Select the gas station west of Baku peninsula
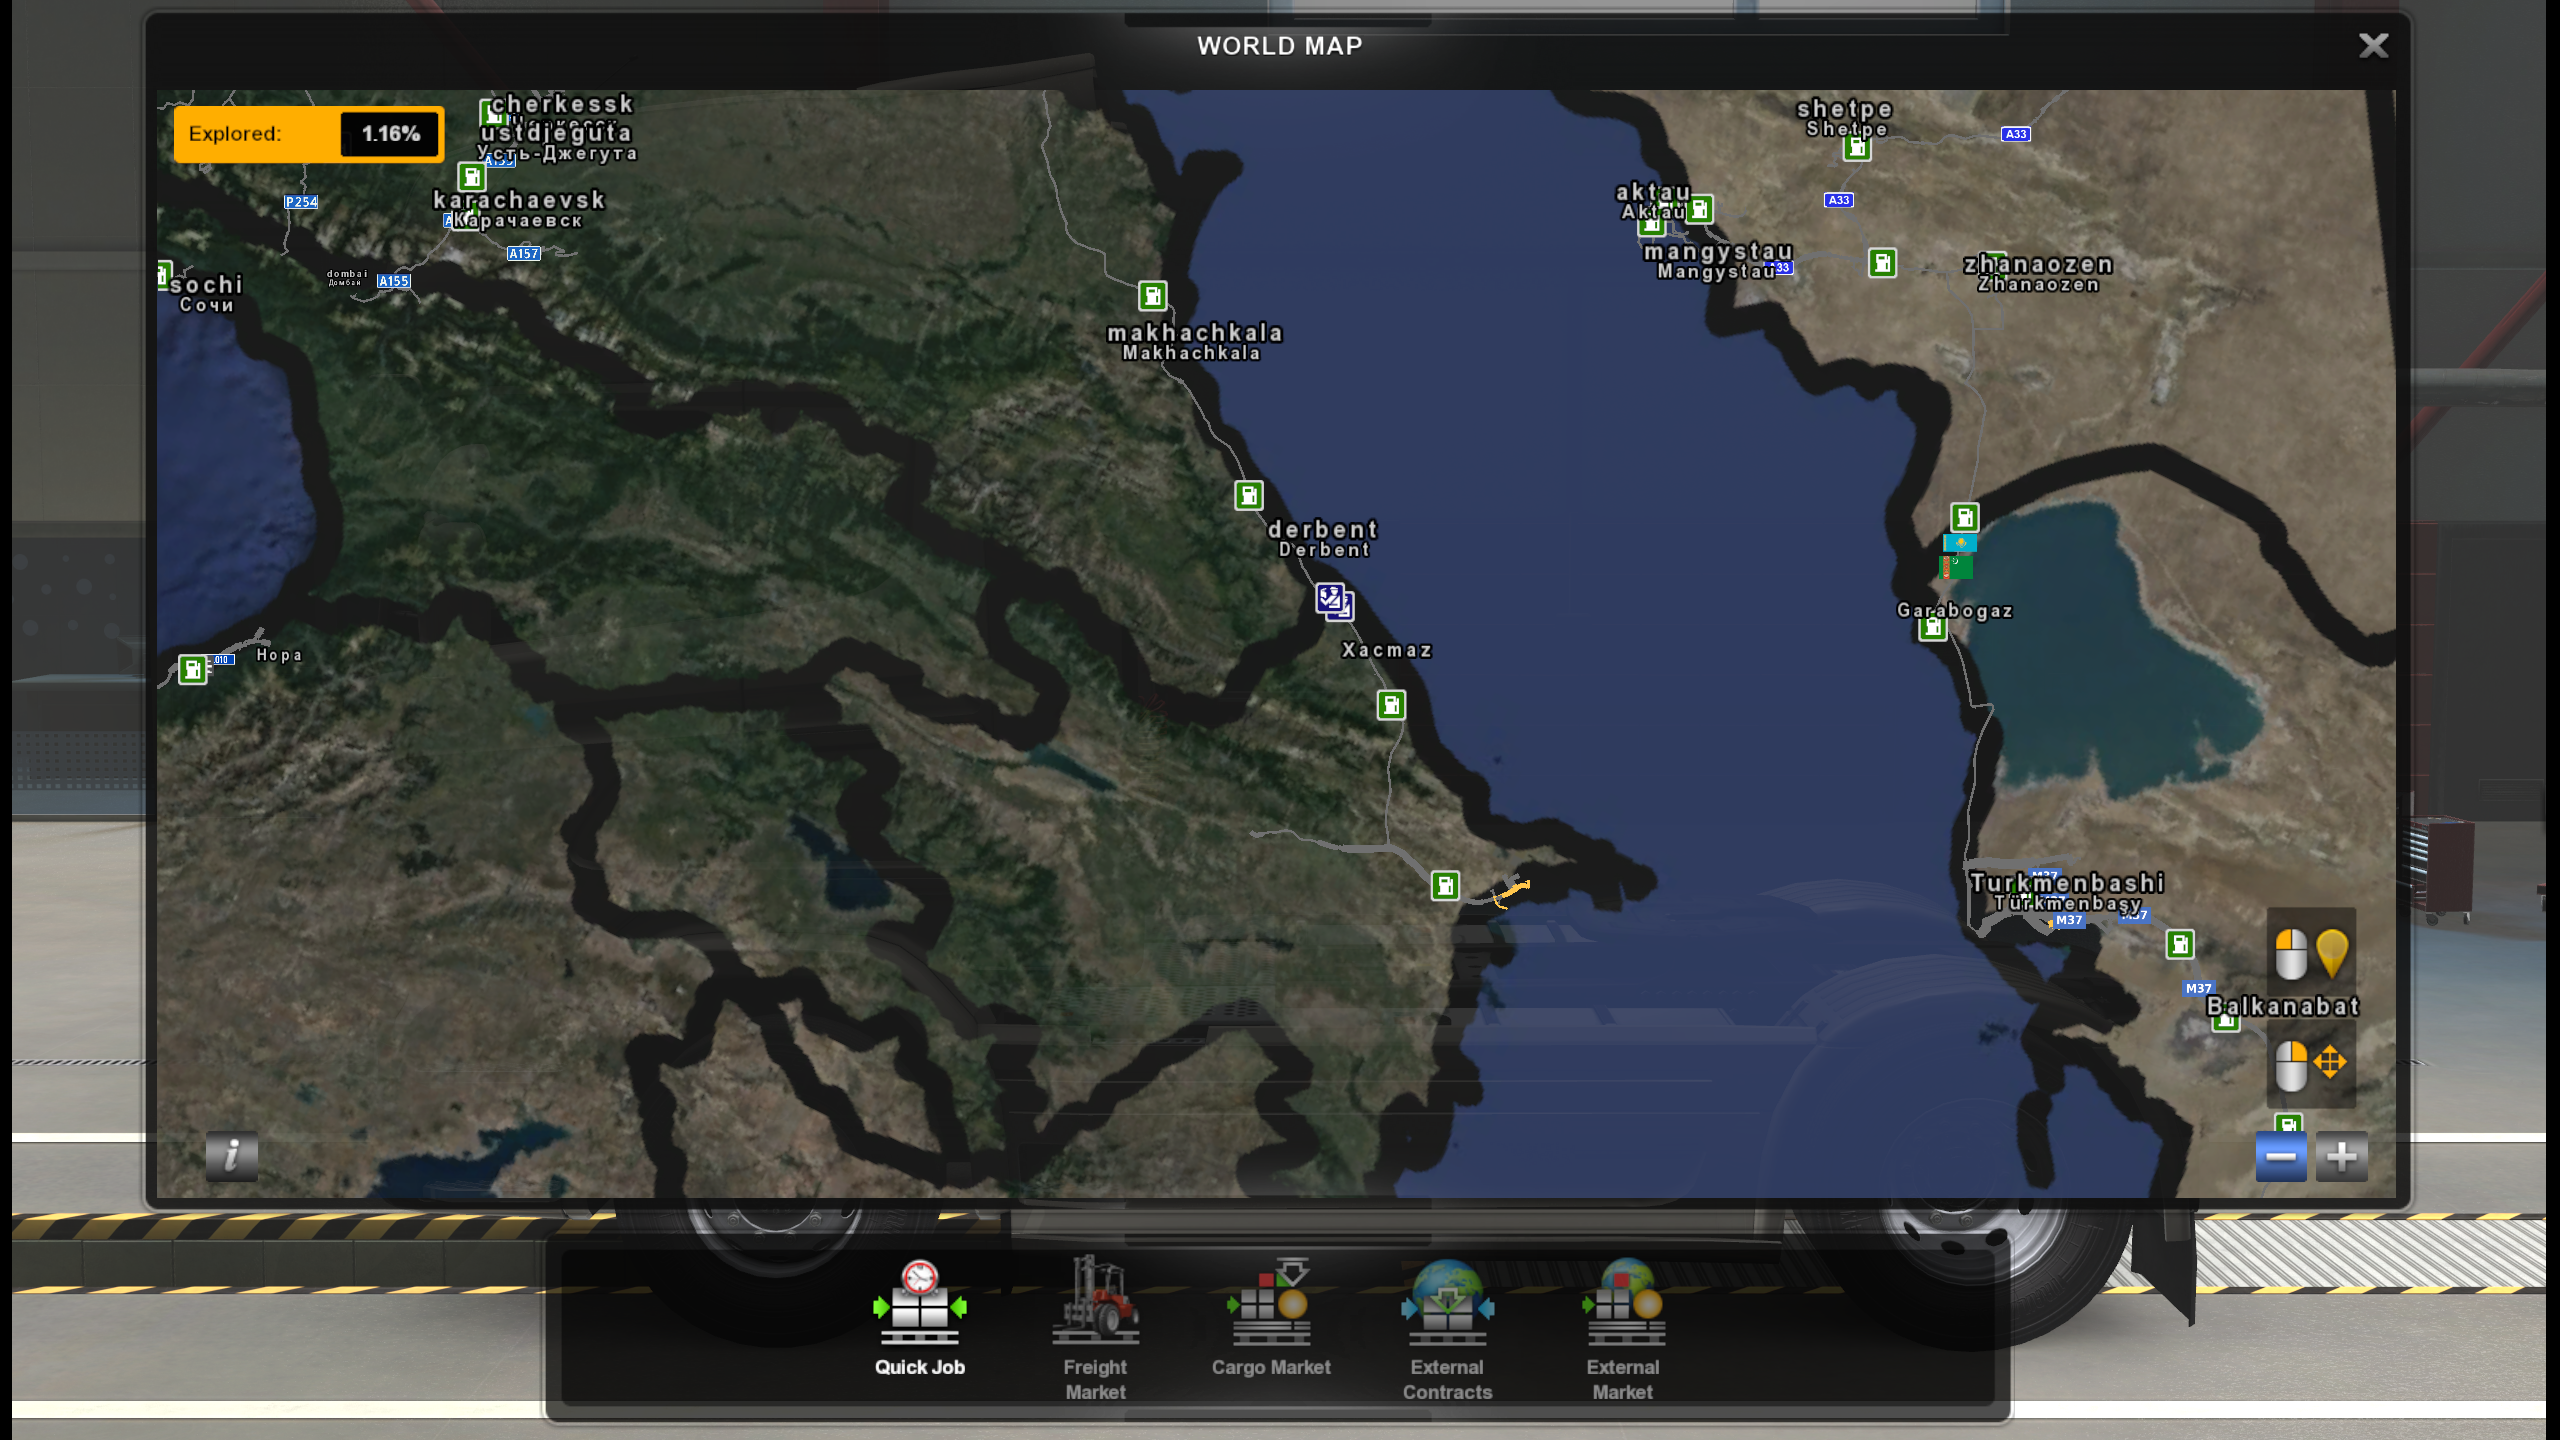Image resolution: width=2560 pixels, height=1440 pixels. (1445, 885)
